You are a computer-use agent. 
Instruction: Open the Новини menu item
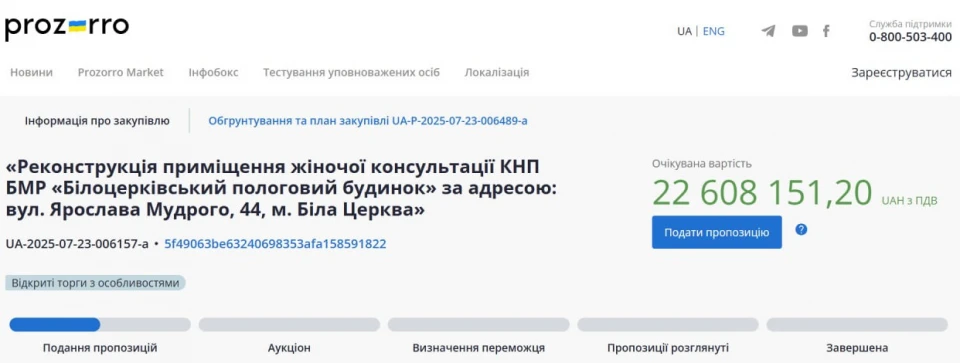pos(31,72)
